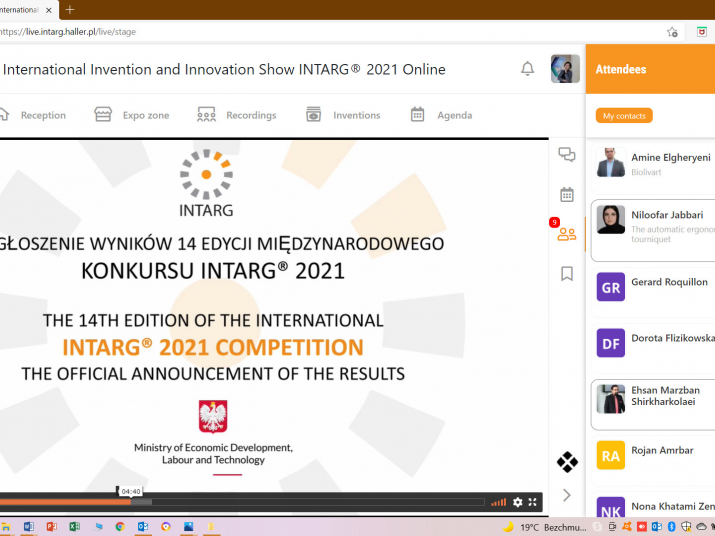The image size is (715, 536).
Task: Open user profile avatar menu
Action: point(565,69)
